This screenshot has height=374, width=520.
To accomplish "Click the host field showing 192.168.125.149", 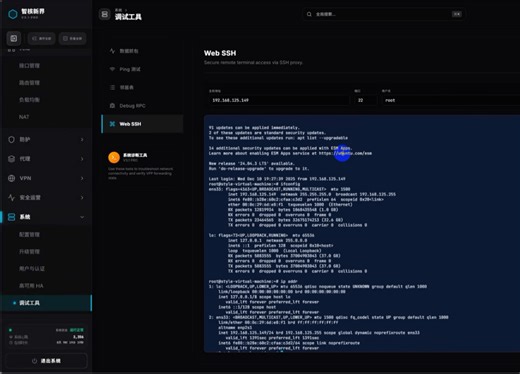I will (x=278, y=100).
